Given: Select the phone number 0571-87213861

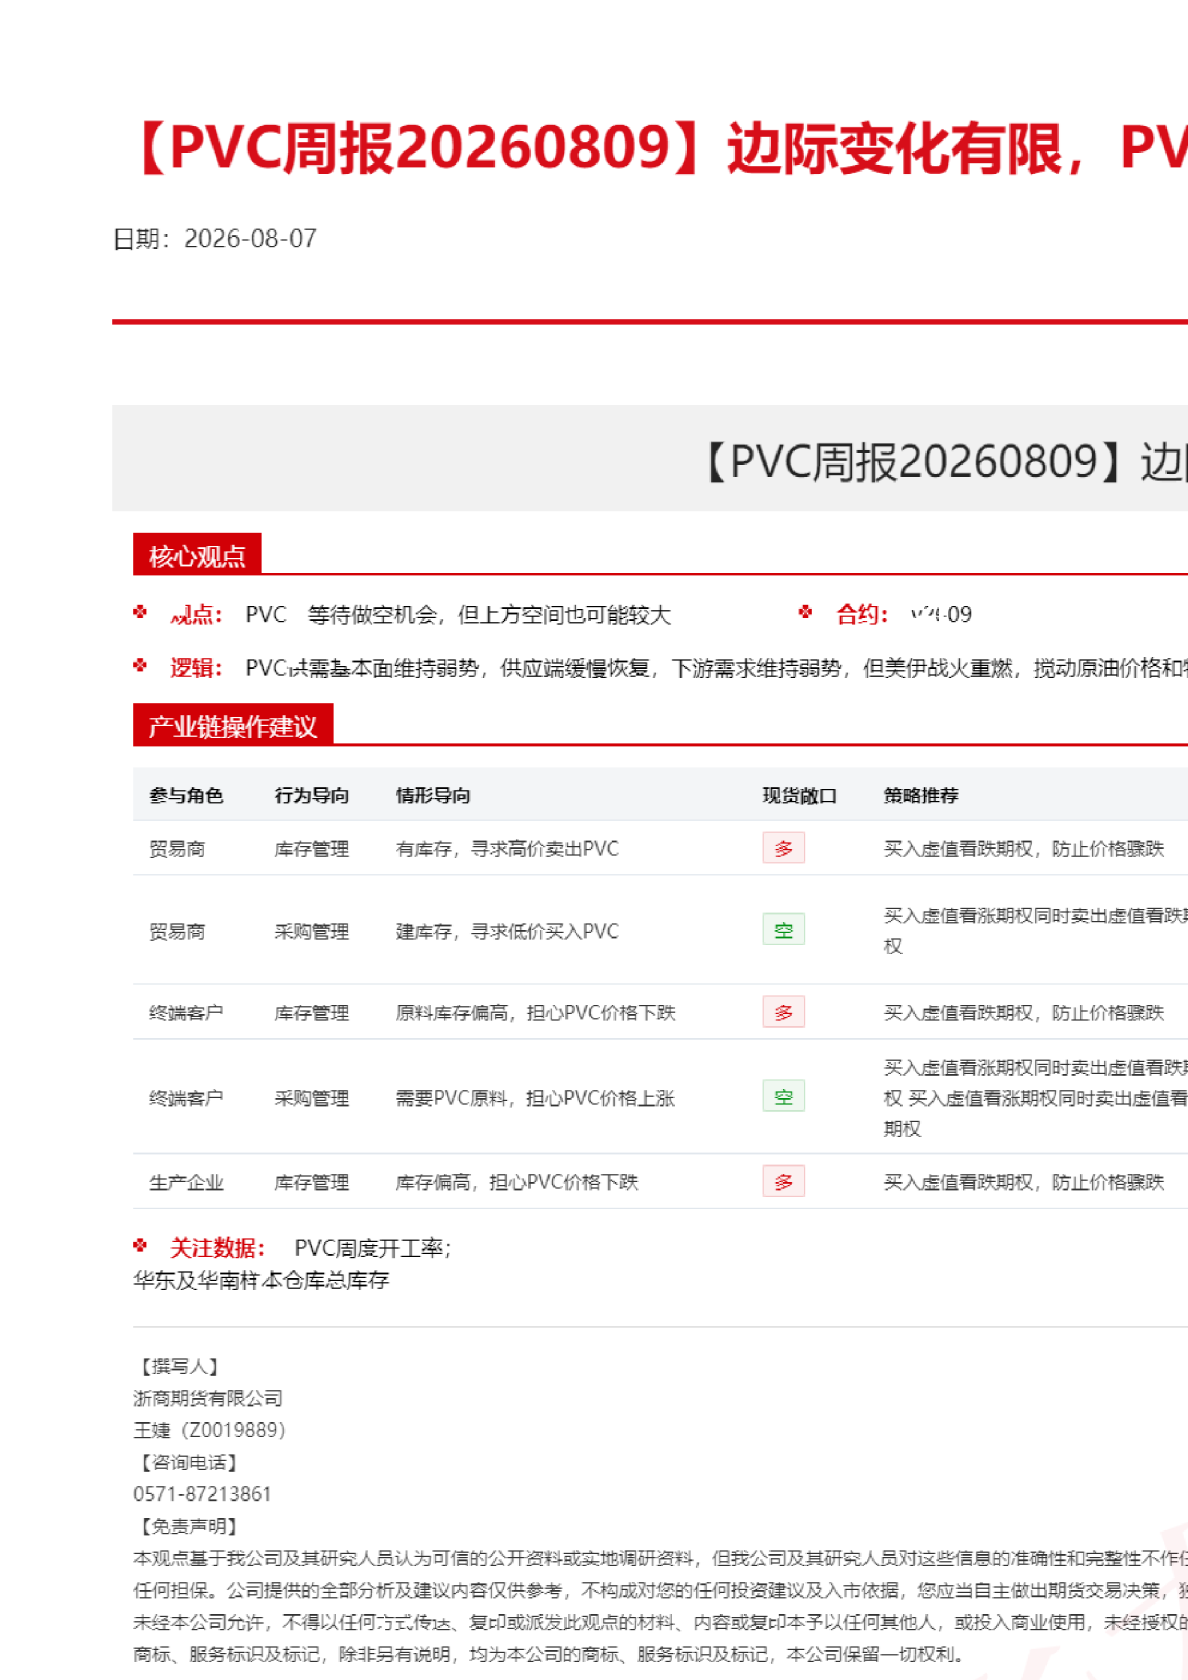Looking at the screenshot, I should pos(202,1495).
